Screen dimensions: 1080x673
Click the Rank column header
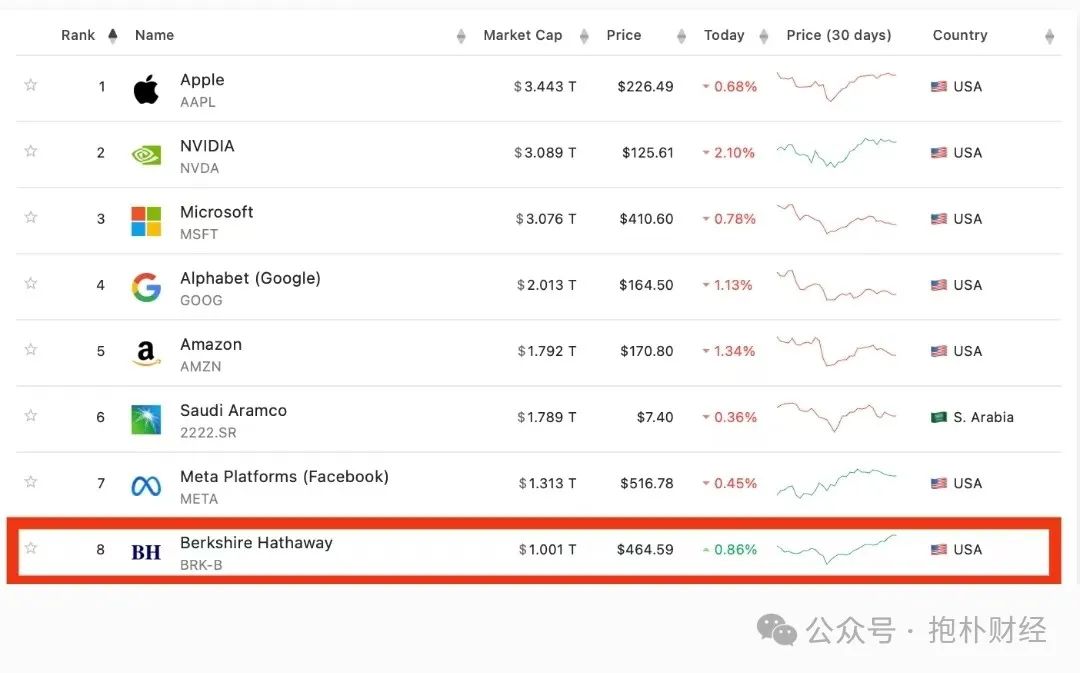pyautogui.click(x=78, y=35)
